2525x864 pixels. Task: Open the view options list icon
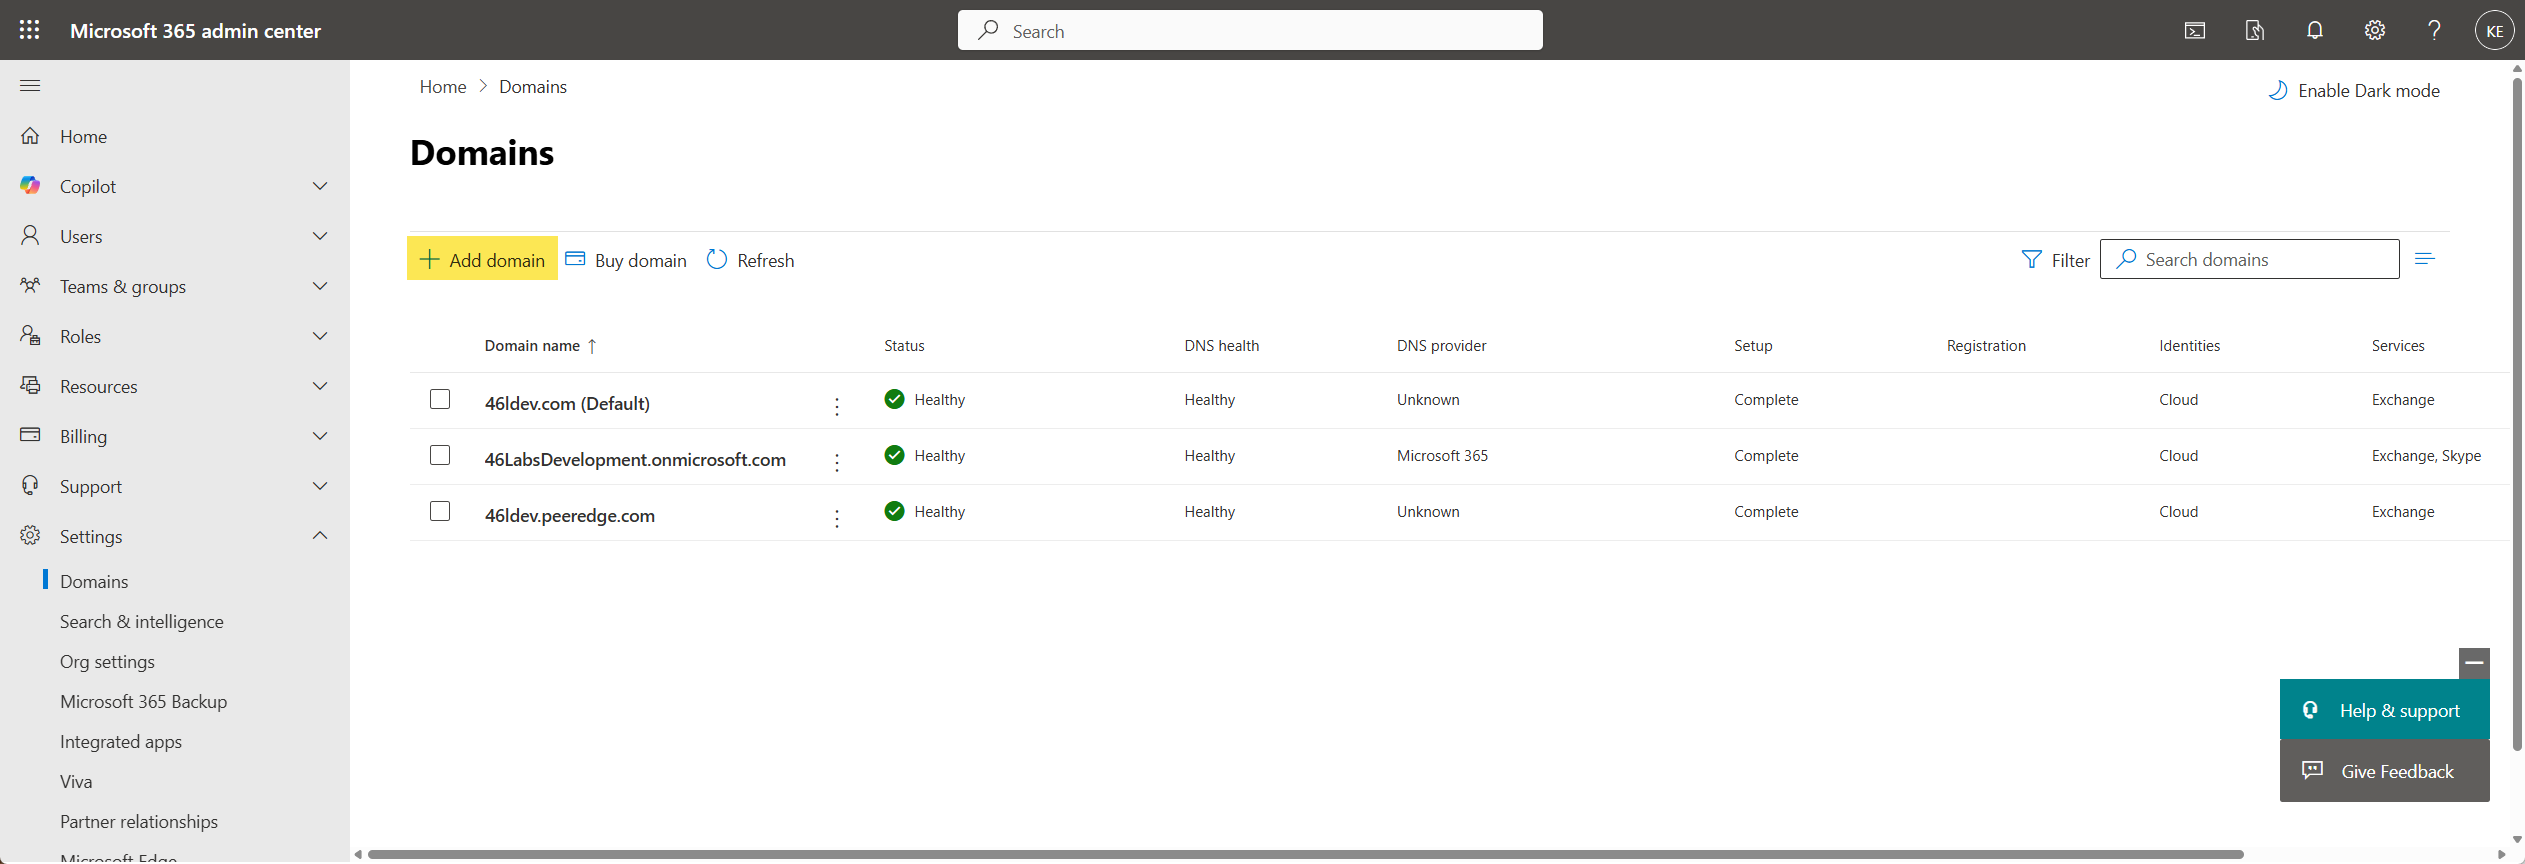[x=2424, y=259]
